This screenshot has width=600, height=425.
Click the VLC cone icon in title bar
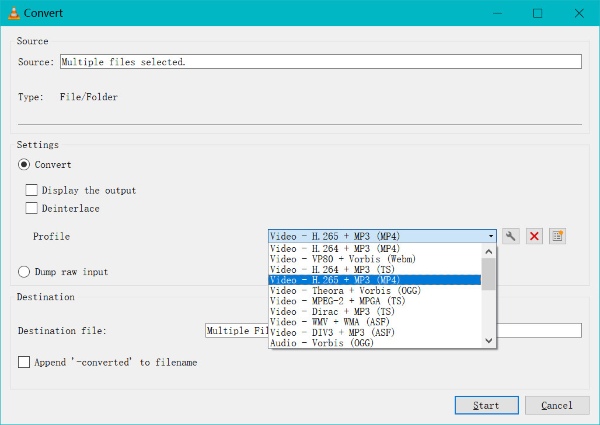(x=13, y=13)
